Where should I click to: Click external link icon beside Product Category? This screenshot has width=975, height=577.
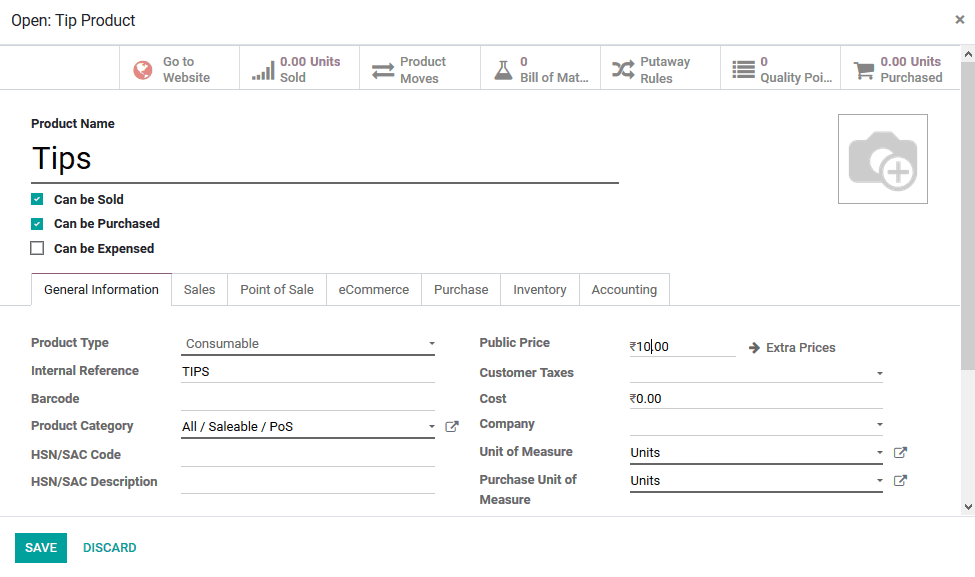pos(451,425)
